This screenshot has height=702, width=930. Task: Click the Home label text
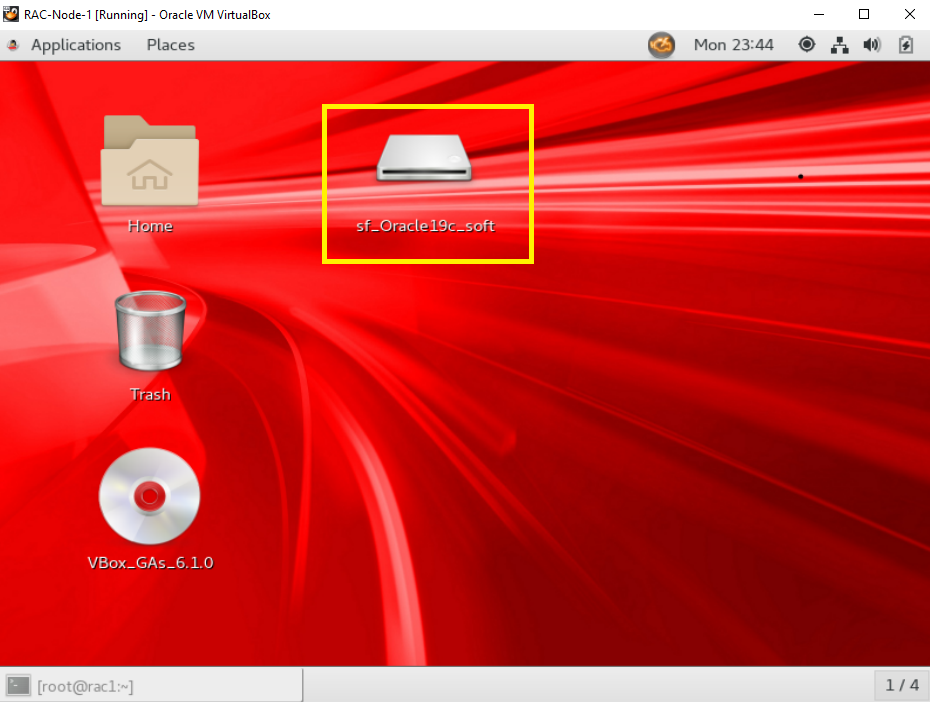pos(150,226)
